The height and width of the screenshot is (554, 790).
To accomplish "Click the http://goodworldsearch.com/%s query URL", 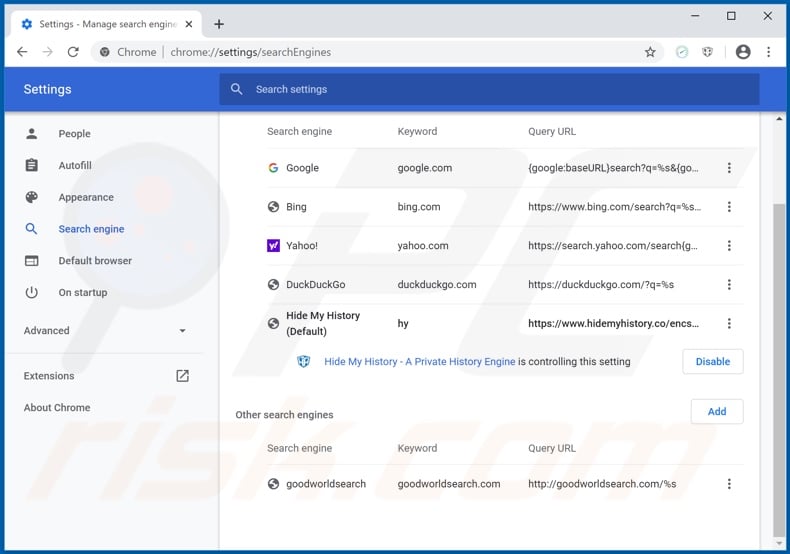I will click(x=602, y=483).
